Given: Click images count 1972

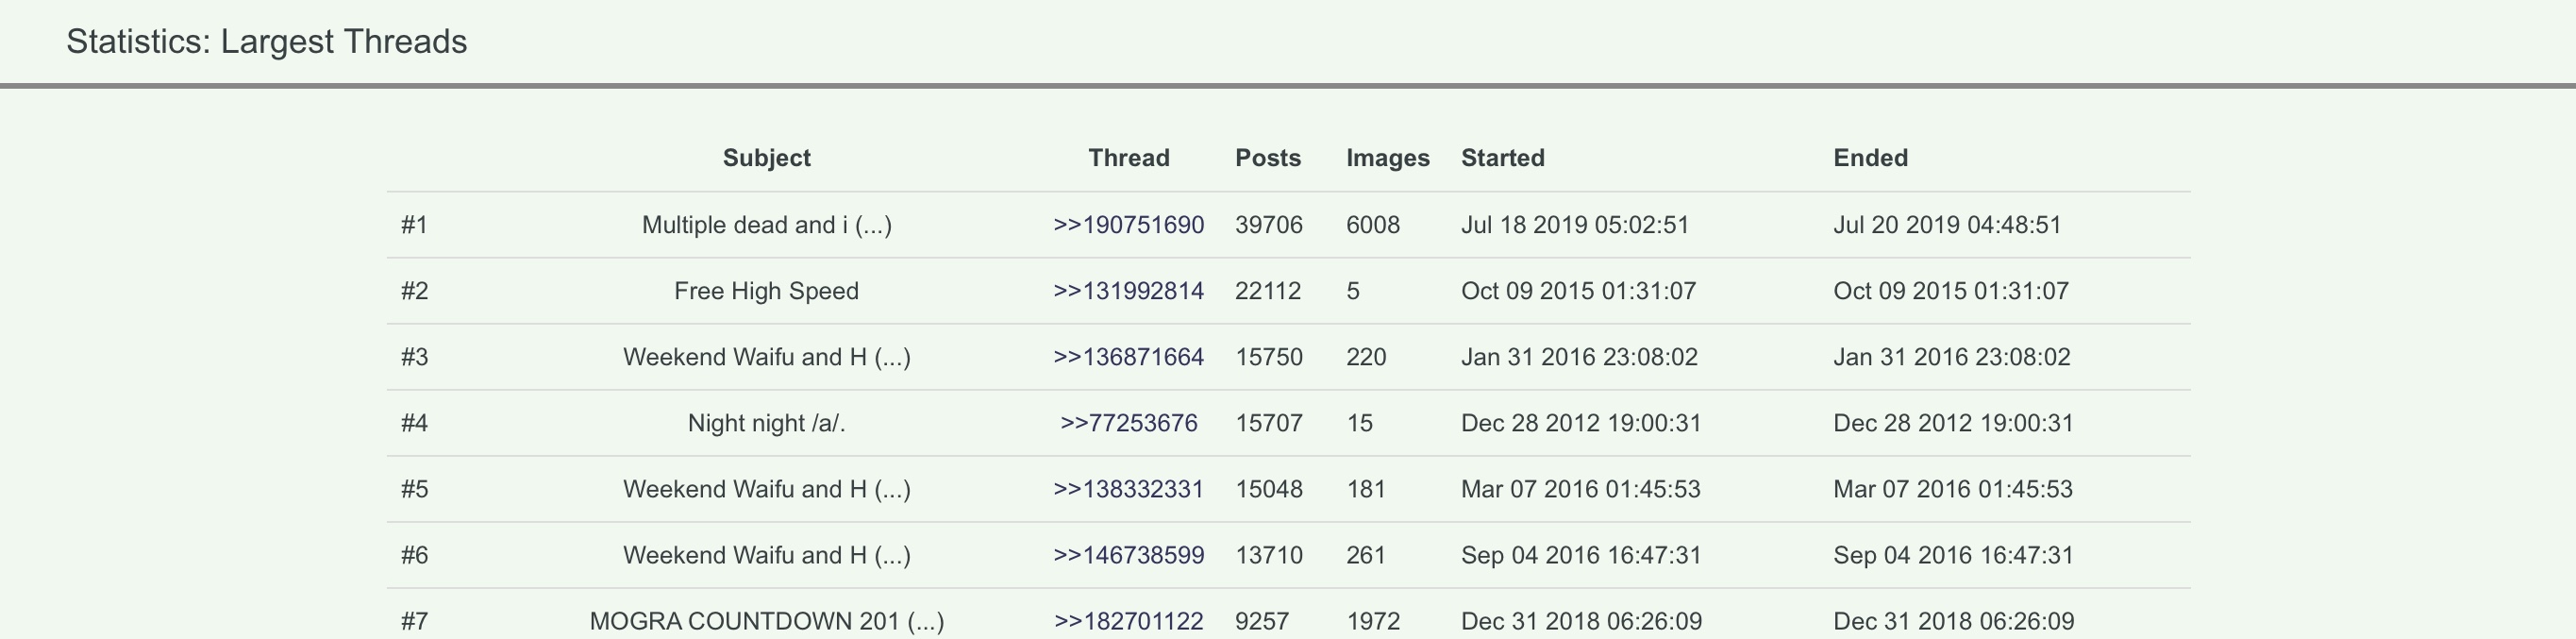Looking at the screenshot, I should pyautogui.click(x=1373, y=621).
